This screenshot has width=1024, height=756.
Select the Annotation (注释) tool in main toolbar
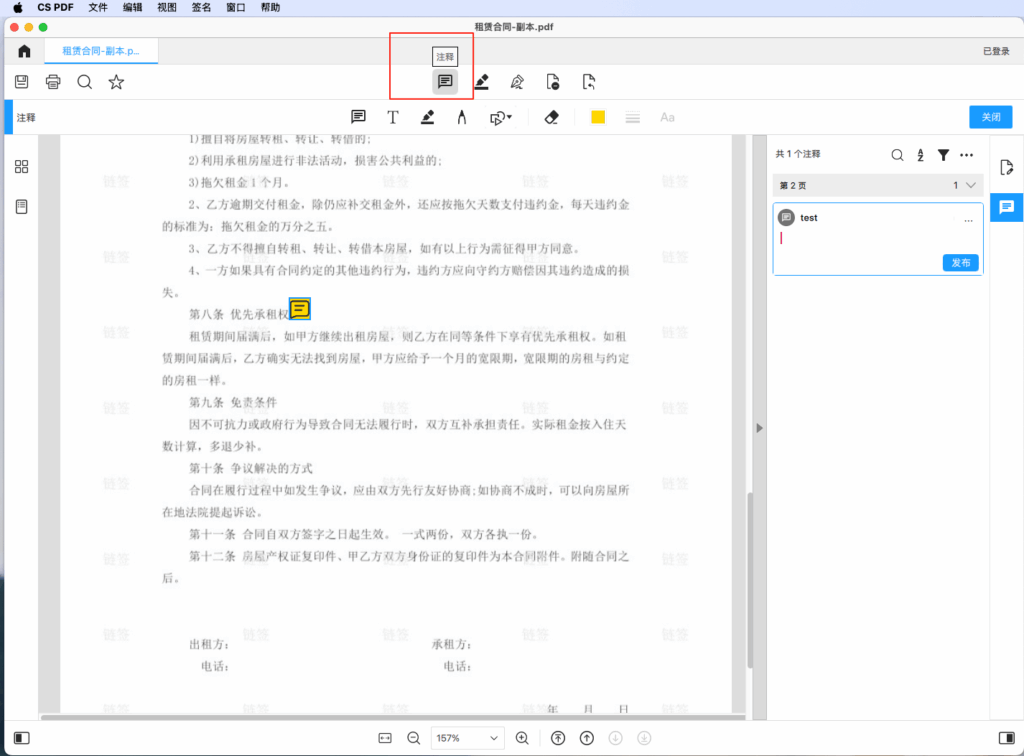pyautogui.click(x=445, y=82)
